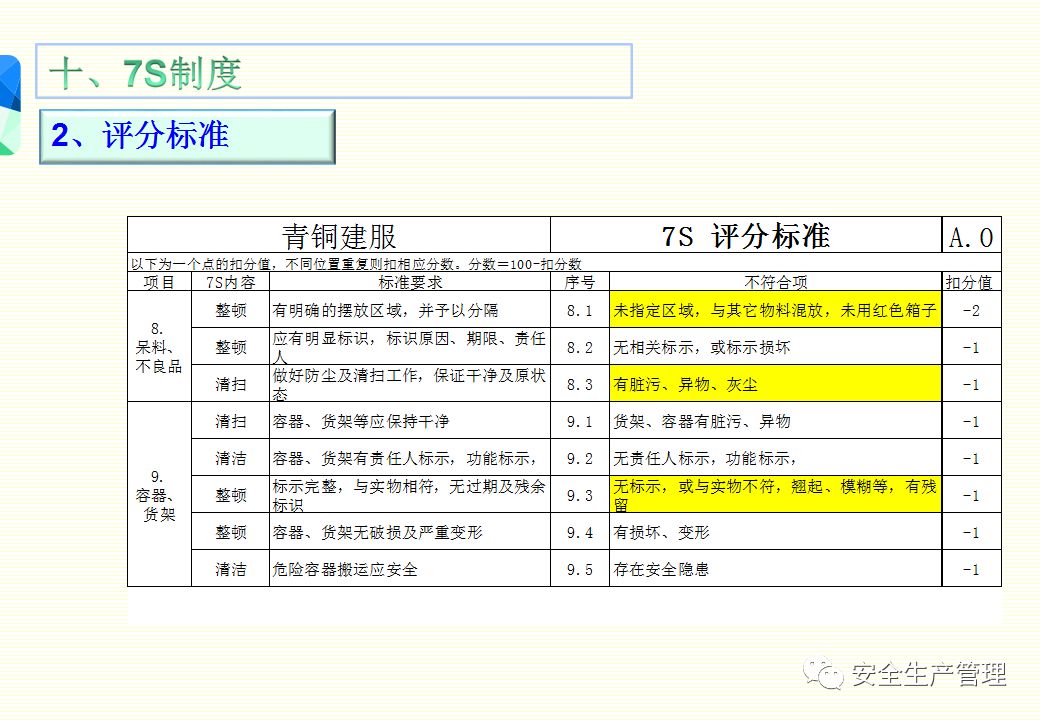Image resolution: width=1040 pixels, height=720 pixels.
Task: Select the column header "项目"
Action: pyautogui.click(x=159, y=282)
